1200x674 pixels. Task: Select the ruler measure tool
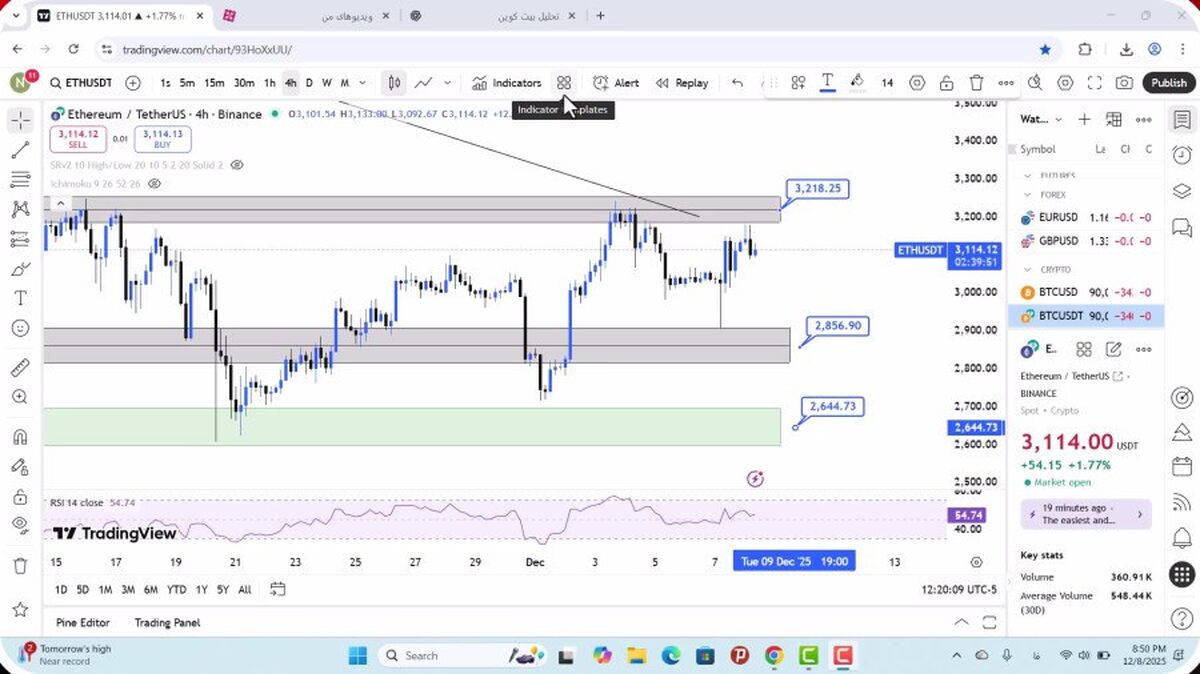pyautogui.click(x=20, y=367)
